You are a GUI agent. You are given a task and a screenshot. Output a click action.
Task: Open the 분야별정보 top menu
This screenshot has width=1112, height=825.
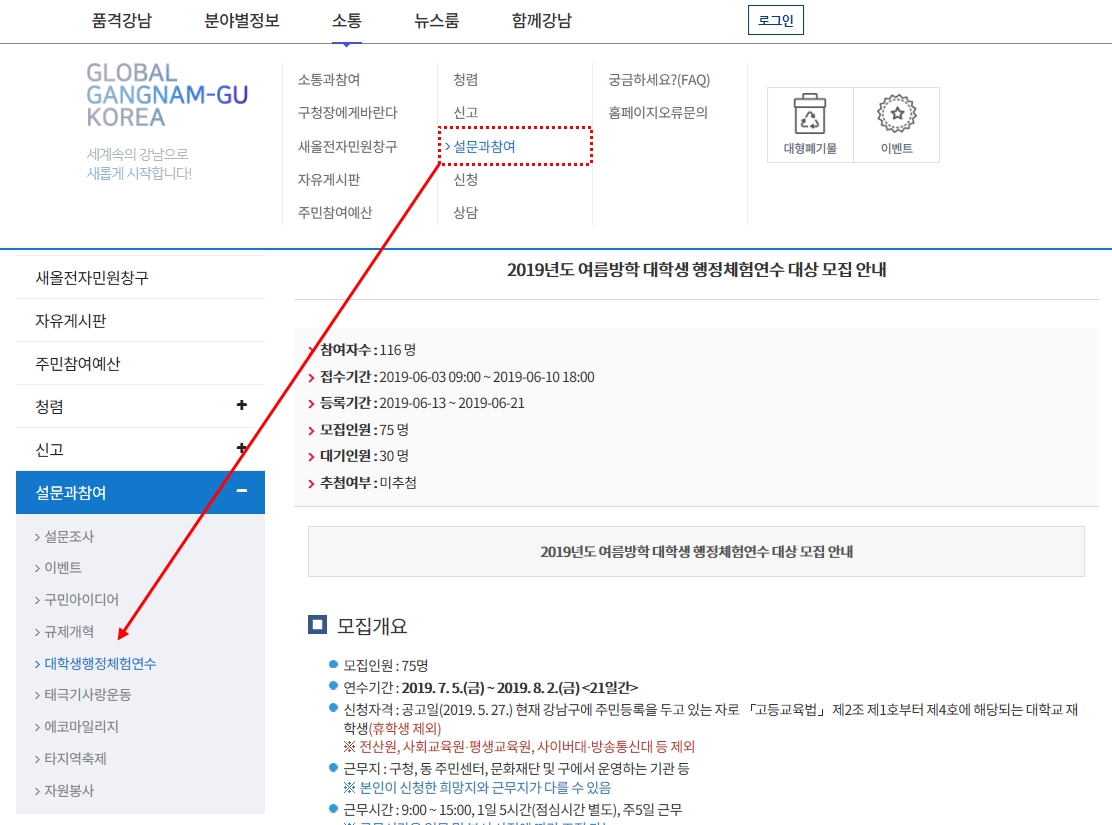point(242,21)
